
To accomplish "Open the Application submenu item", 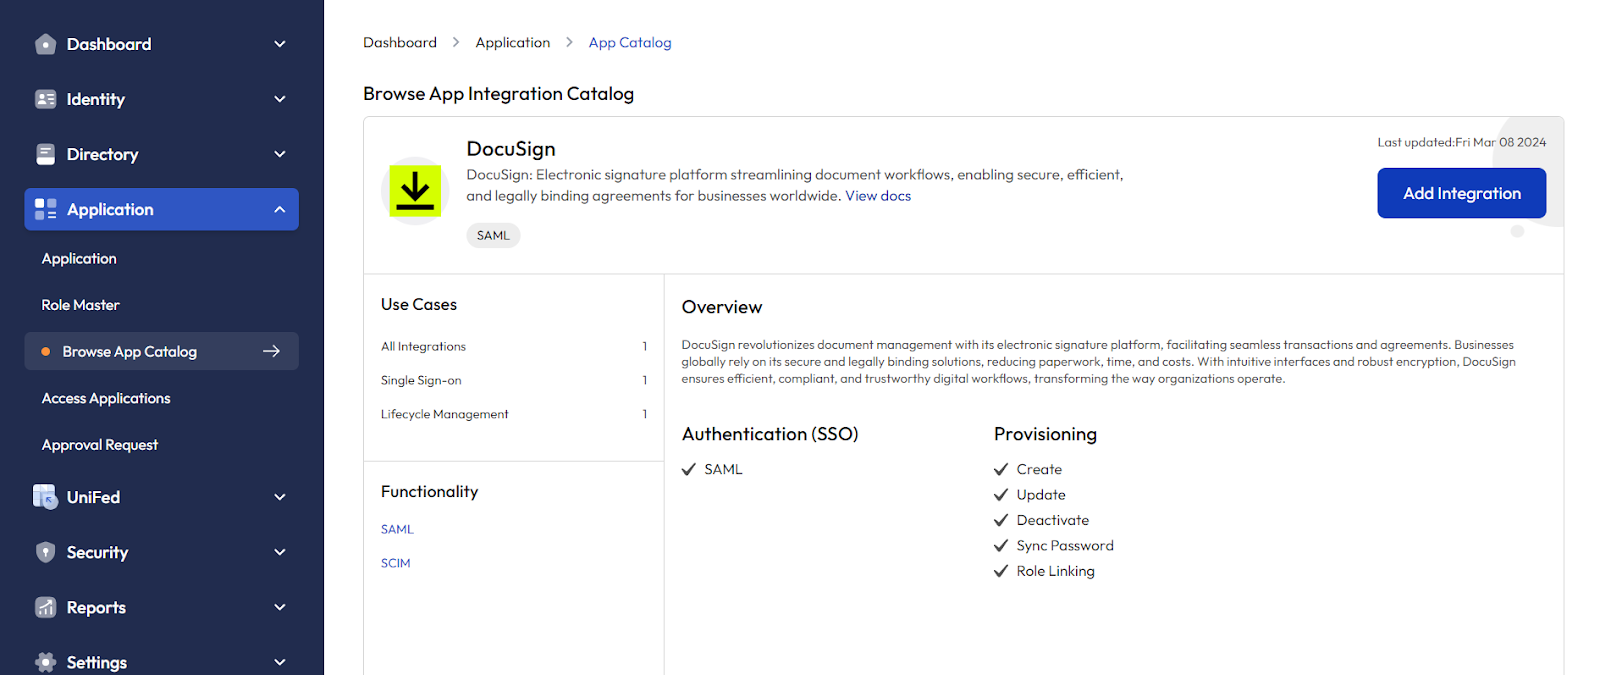I will [79, 258].
